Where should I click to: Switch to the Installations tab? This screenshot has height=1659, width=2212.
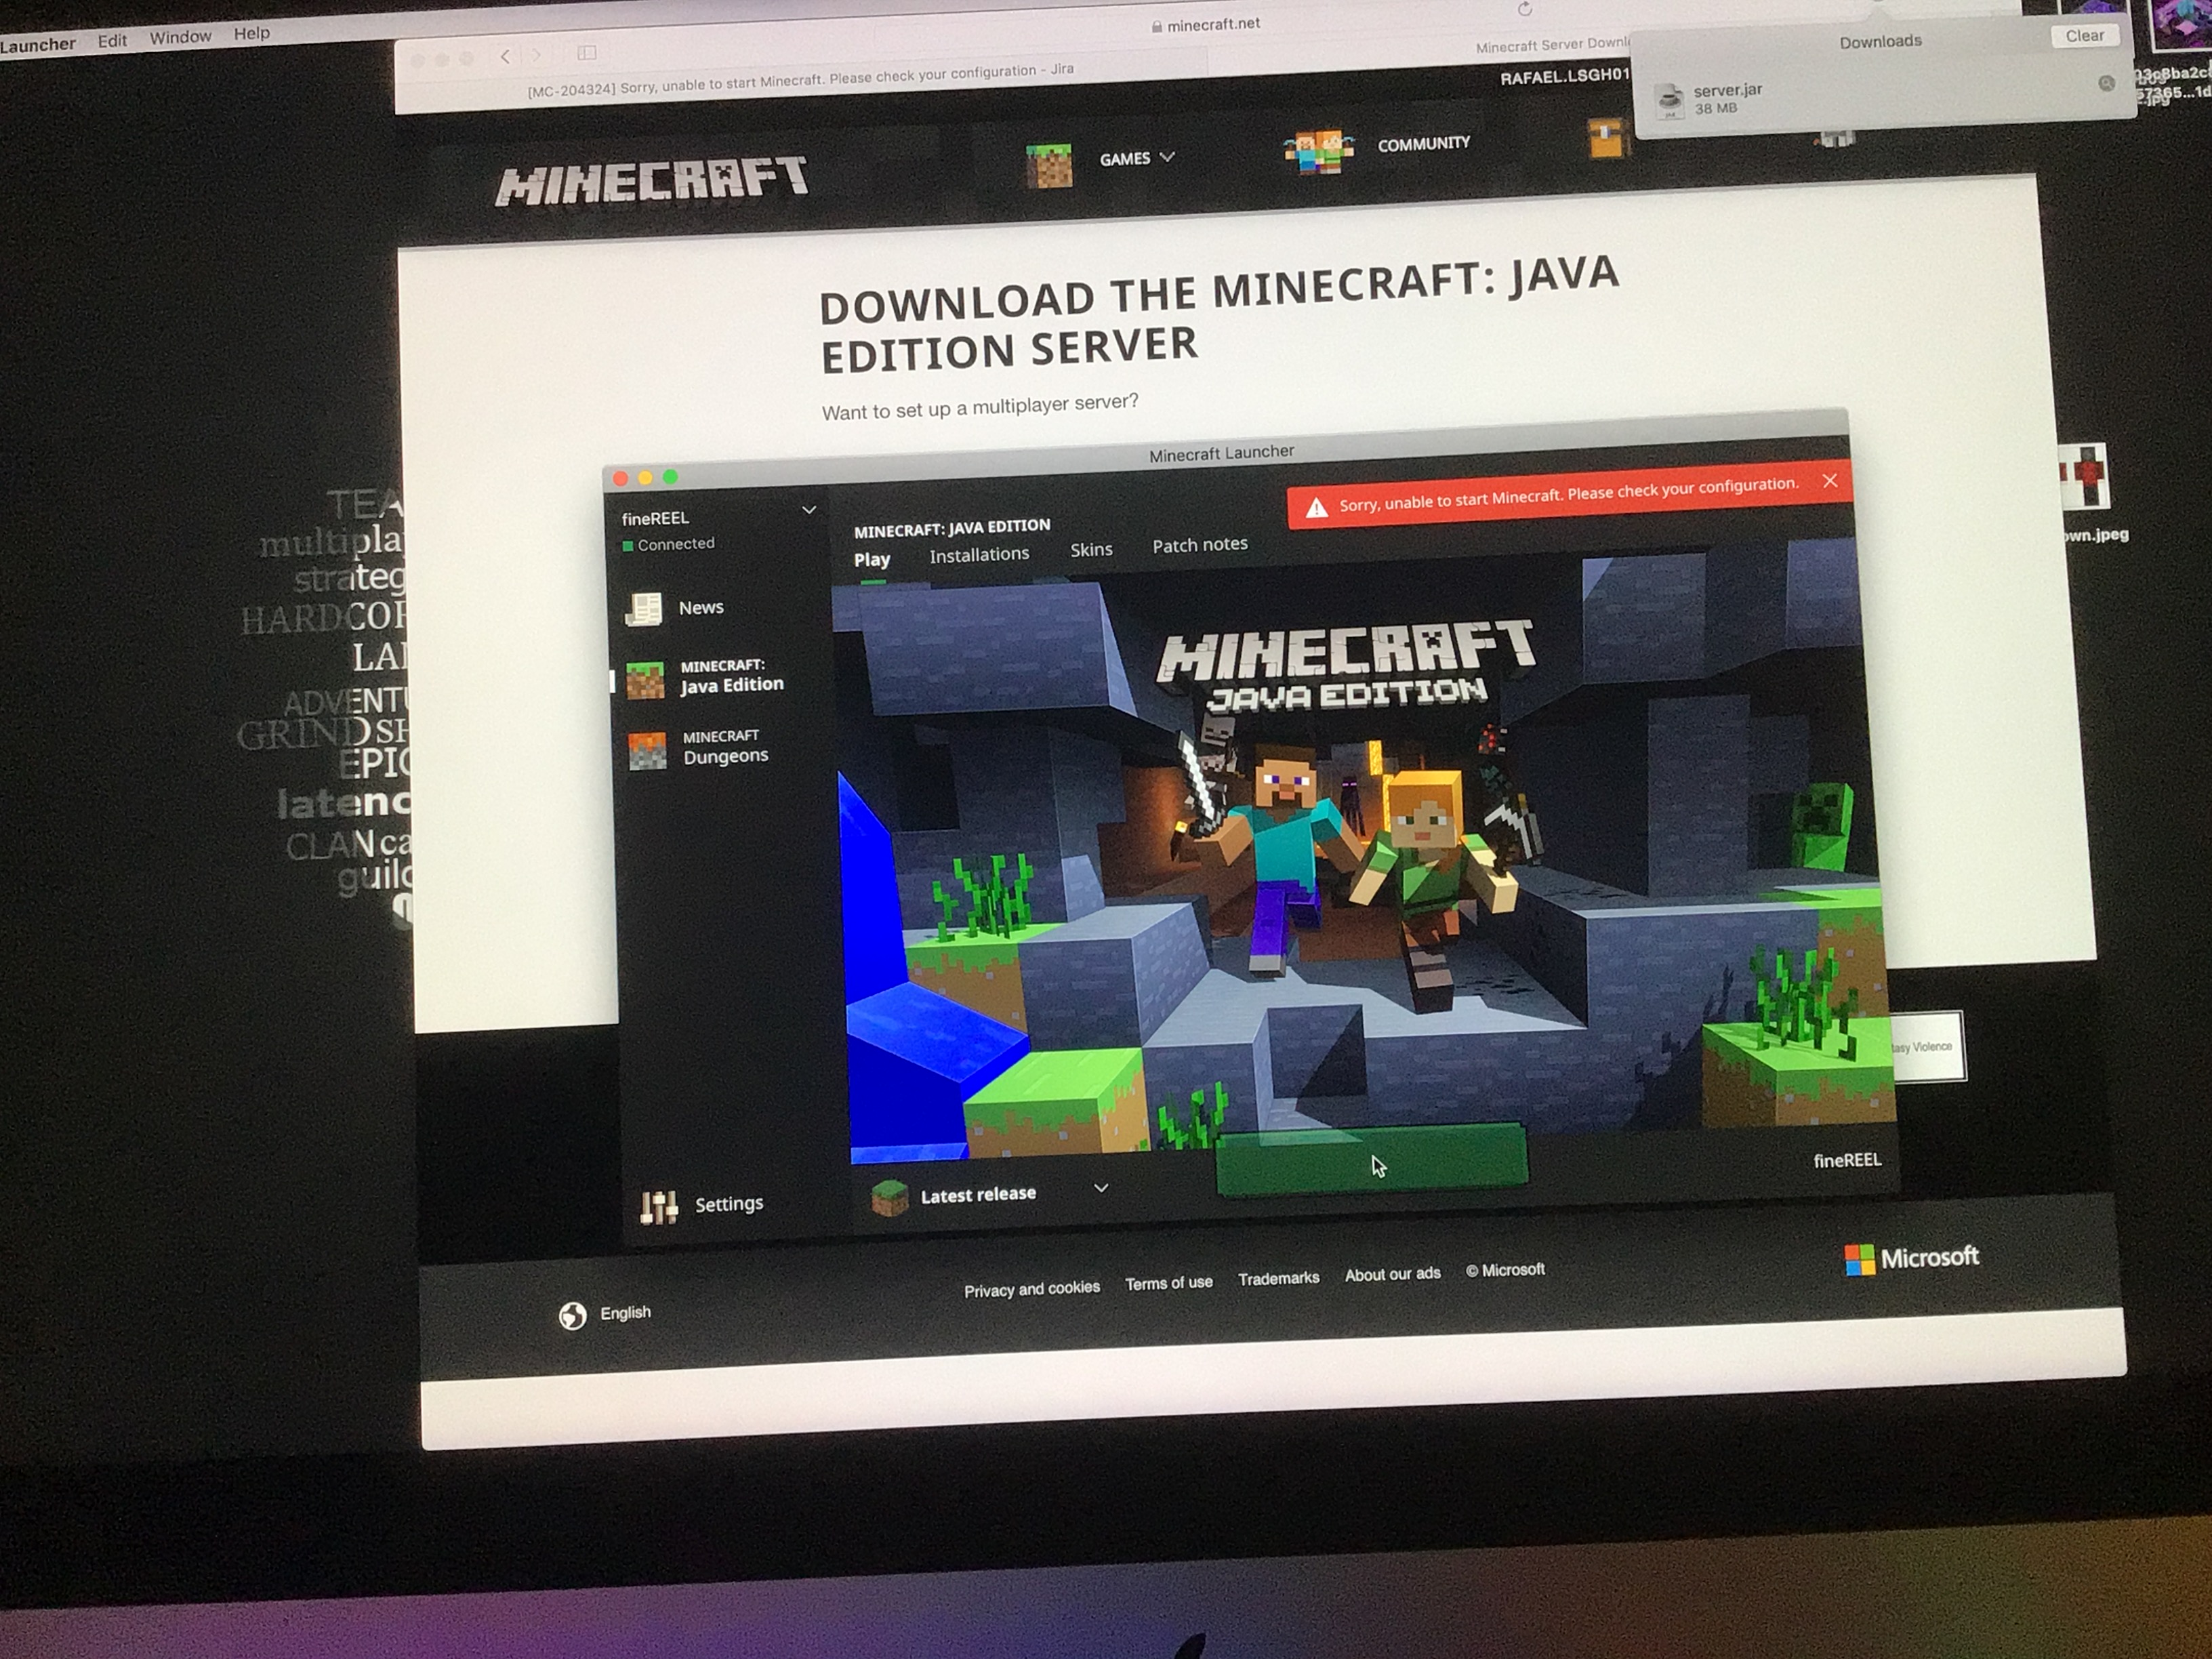pyautogui.click(x=979, y=554)
